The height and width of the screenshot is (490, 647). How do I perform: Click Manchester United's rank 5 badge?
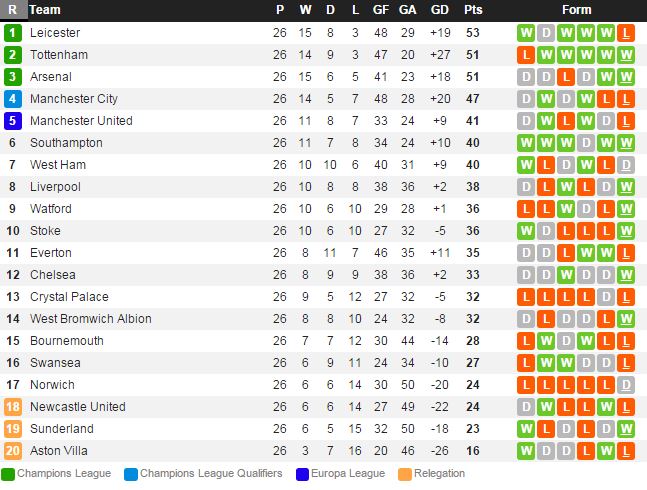click(x=12, y=121)
